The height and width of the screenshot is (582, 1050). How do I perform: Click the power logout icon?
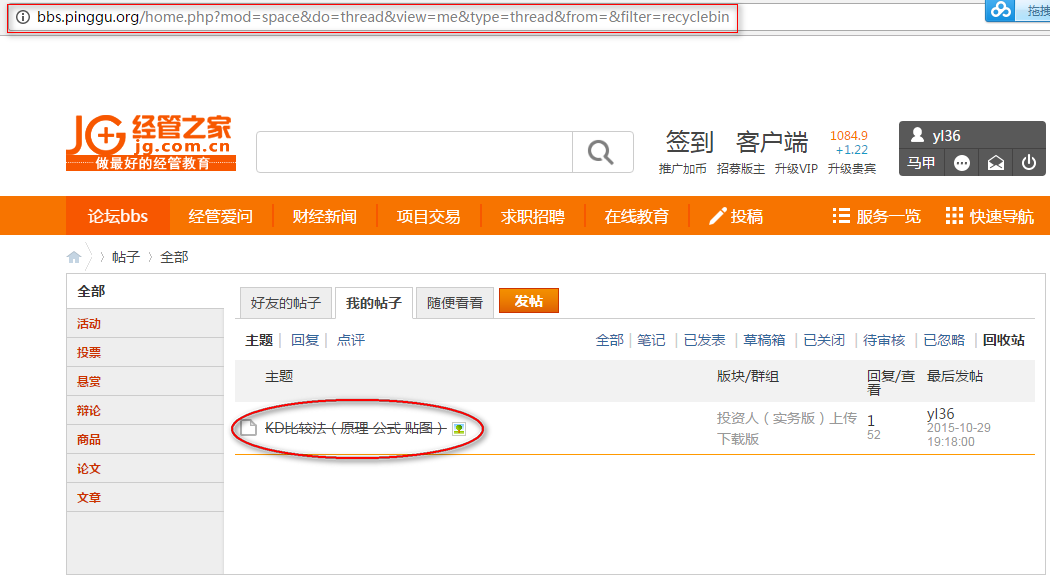tap(1029, 163)
